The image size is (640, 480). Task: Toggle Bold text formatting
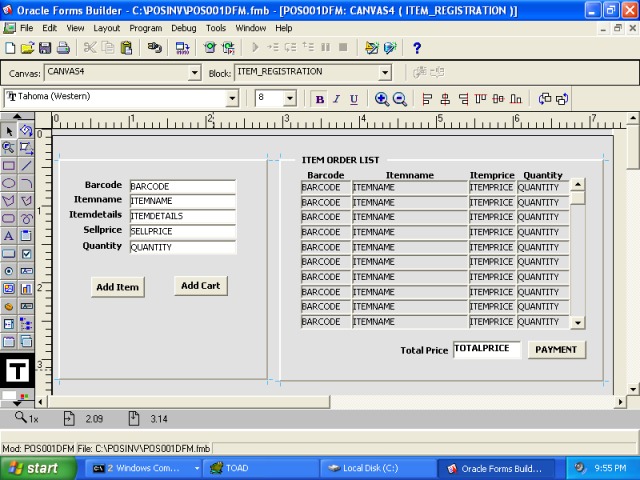(320, 99)
